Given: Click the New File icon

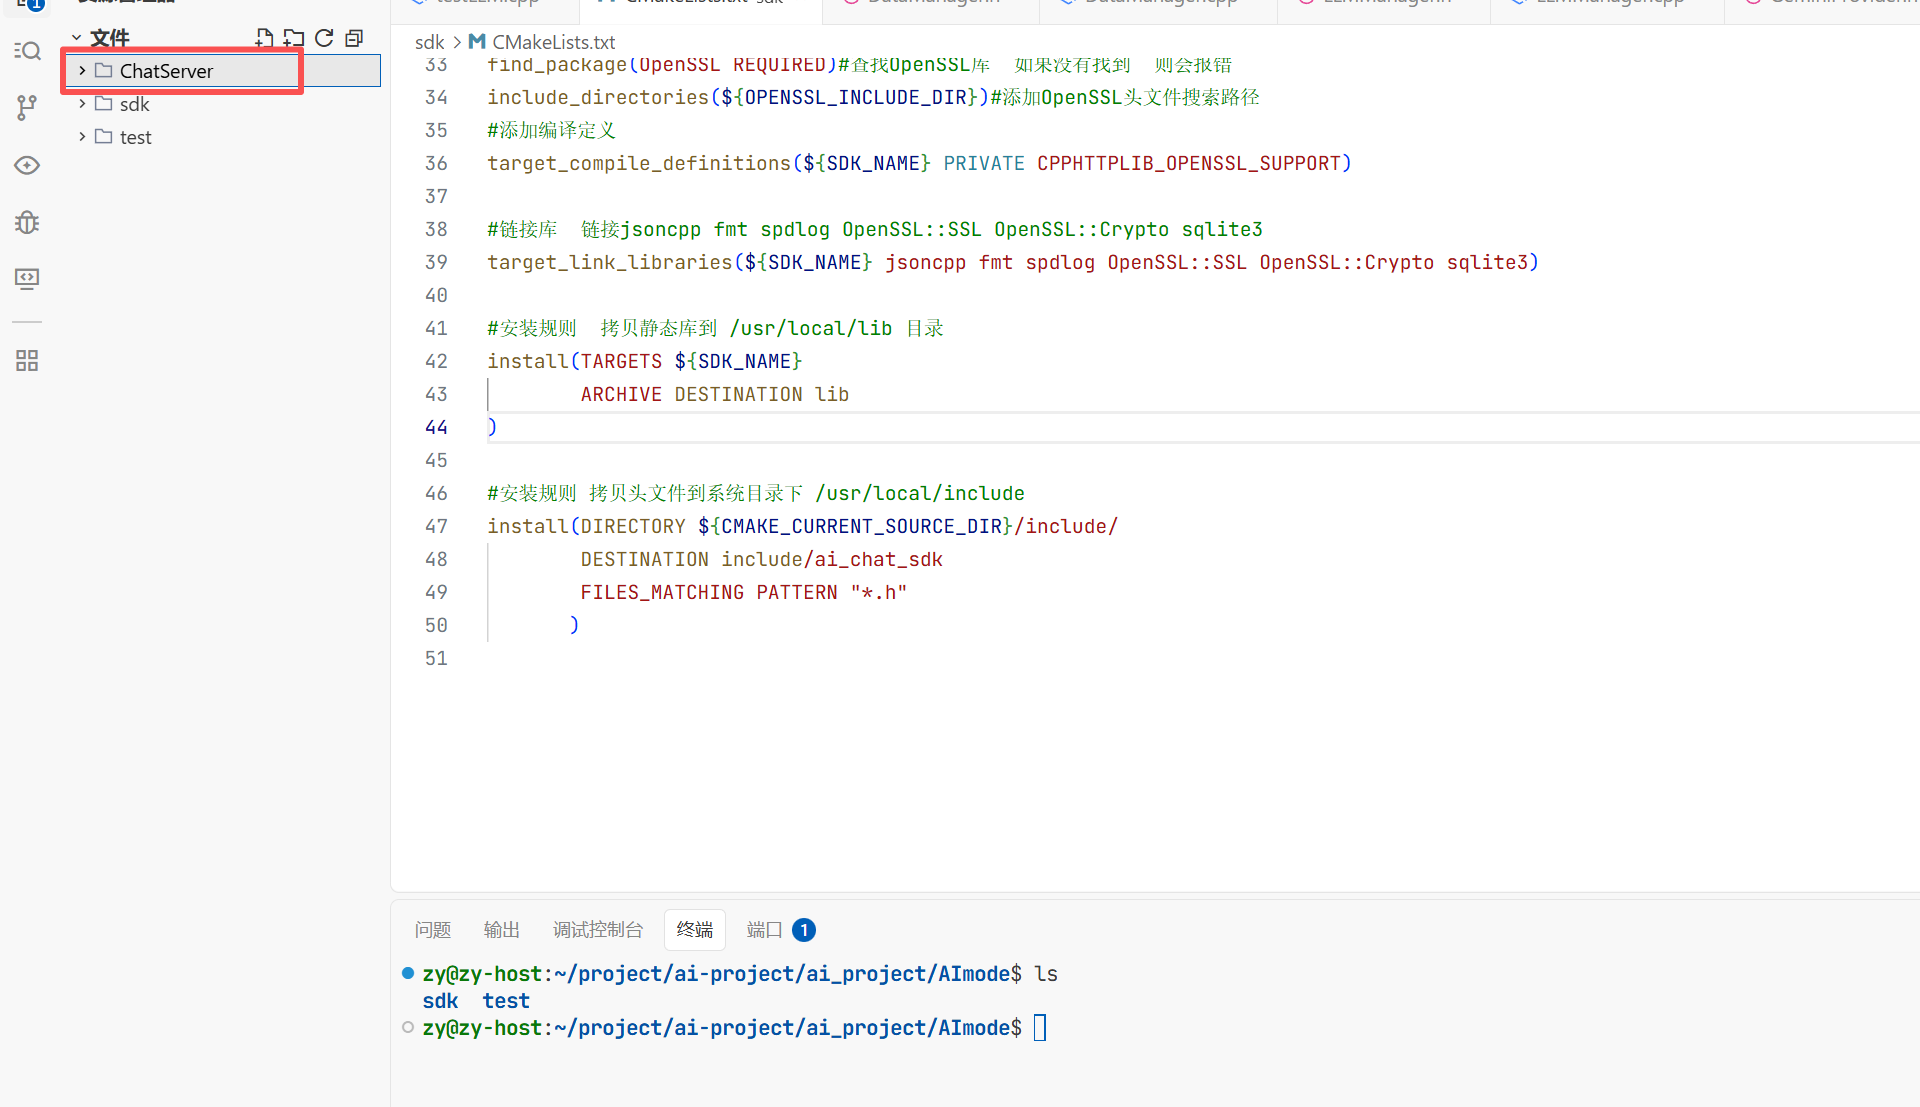Looking at the screenshot, I should point(264,38).
